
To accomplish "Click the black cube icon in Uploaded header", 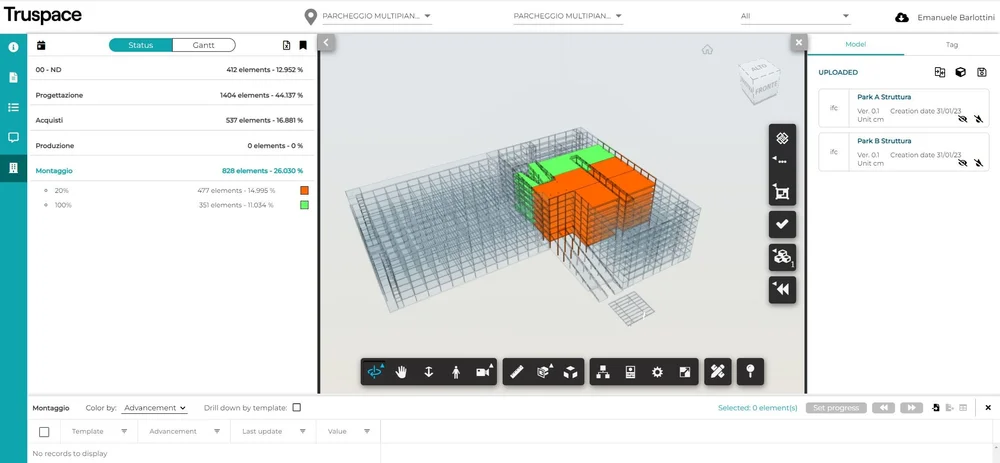I will (x=960, y=72).
